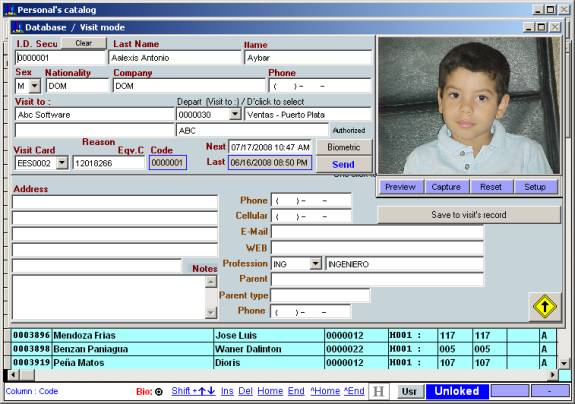
Task: Open the Sex dropdown
Action: click(x=35, y=86)
